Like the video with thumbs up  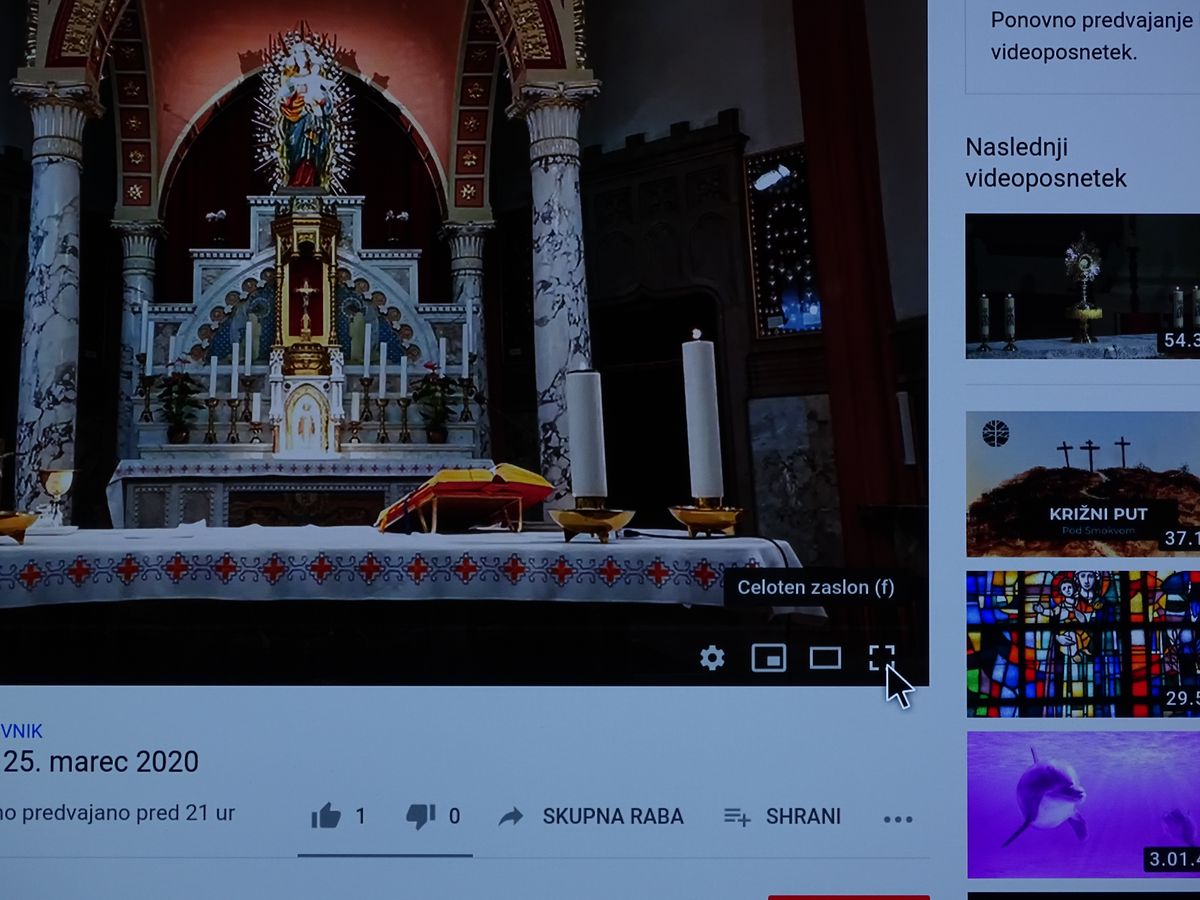click(x=326, y=816)
